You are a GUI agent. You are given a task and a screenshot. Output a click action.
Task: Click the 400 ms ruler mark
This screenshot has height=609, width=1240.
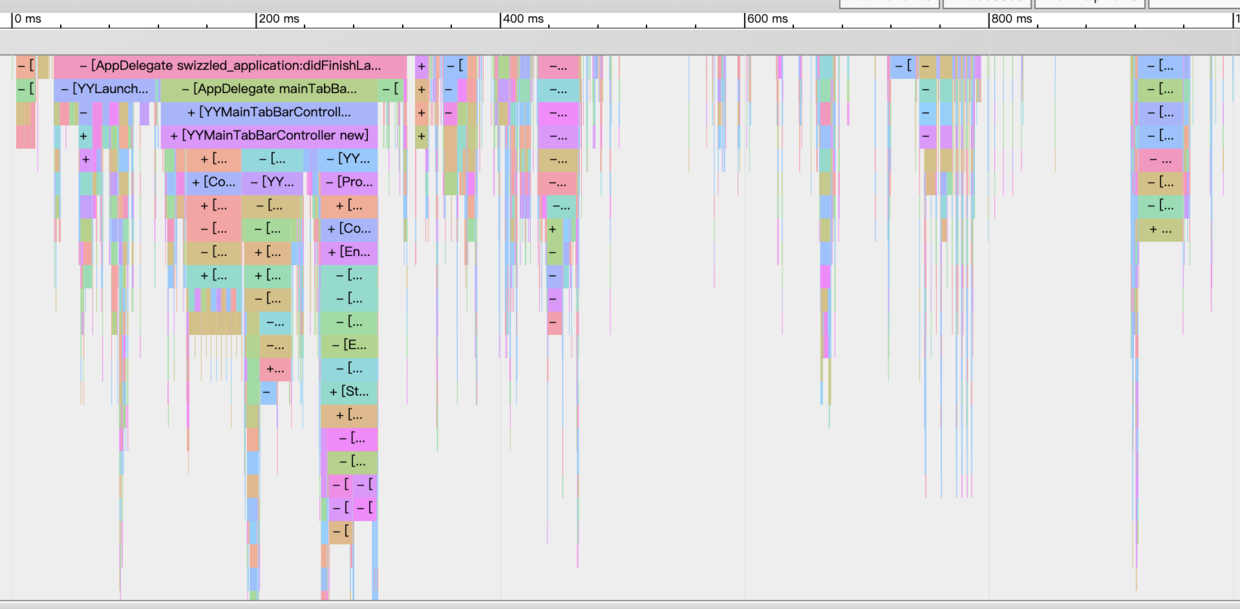pos(523,19)
